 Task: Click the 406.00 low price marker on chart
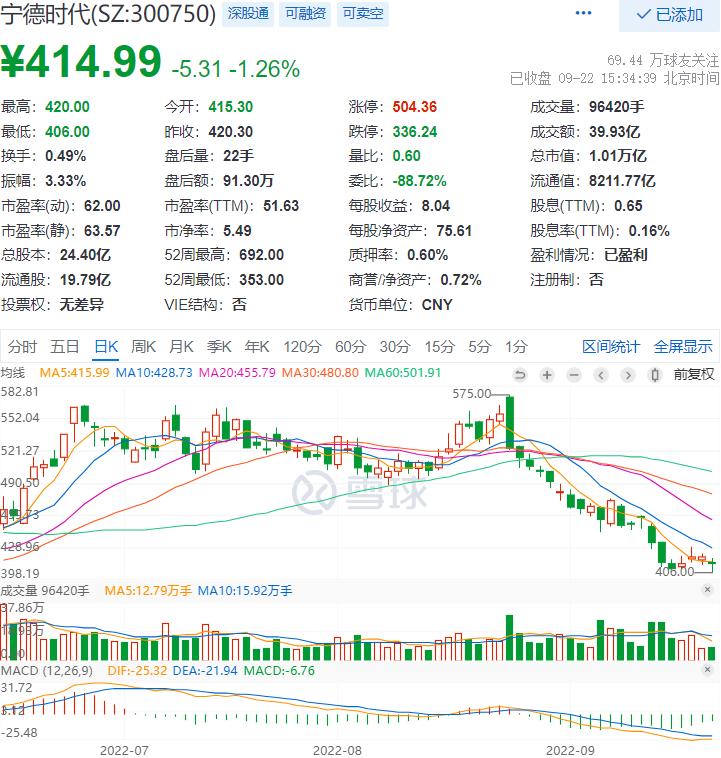675,572
